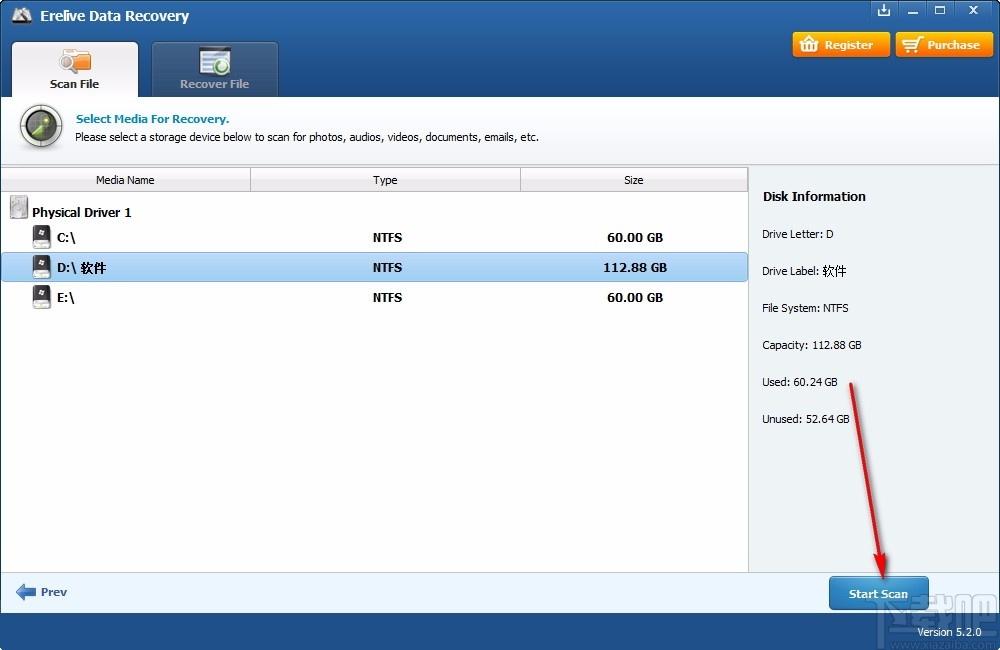Click the Recover File window icon
Screen dimensions: 1000x650
(215, 61)
